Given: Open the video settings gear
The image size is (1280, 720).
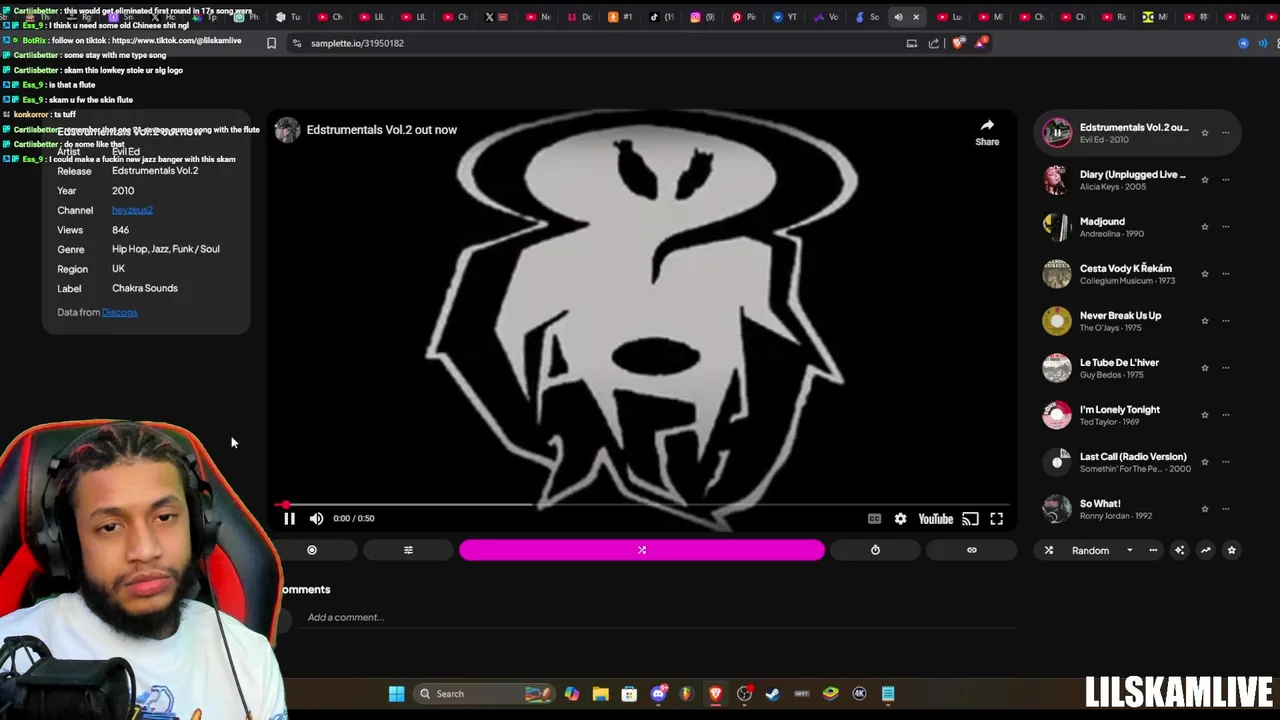Looking at the screenshot, I should point(900,518).
